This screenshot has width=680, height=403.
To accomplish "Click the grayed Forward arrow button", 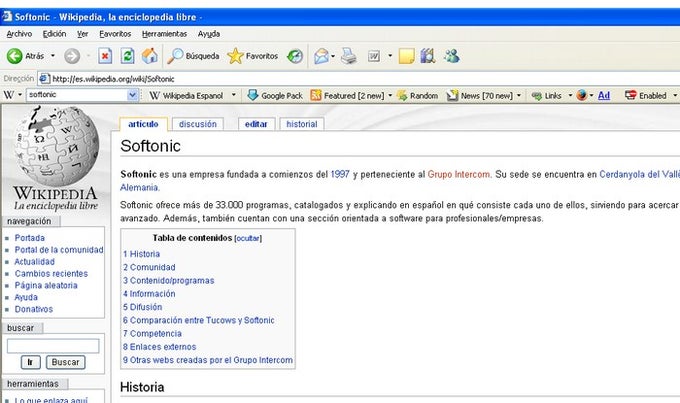I will (x=72, y=56).
